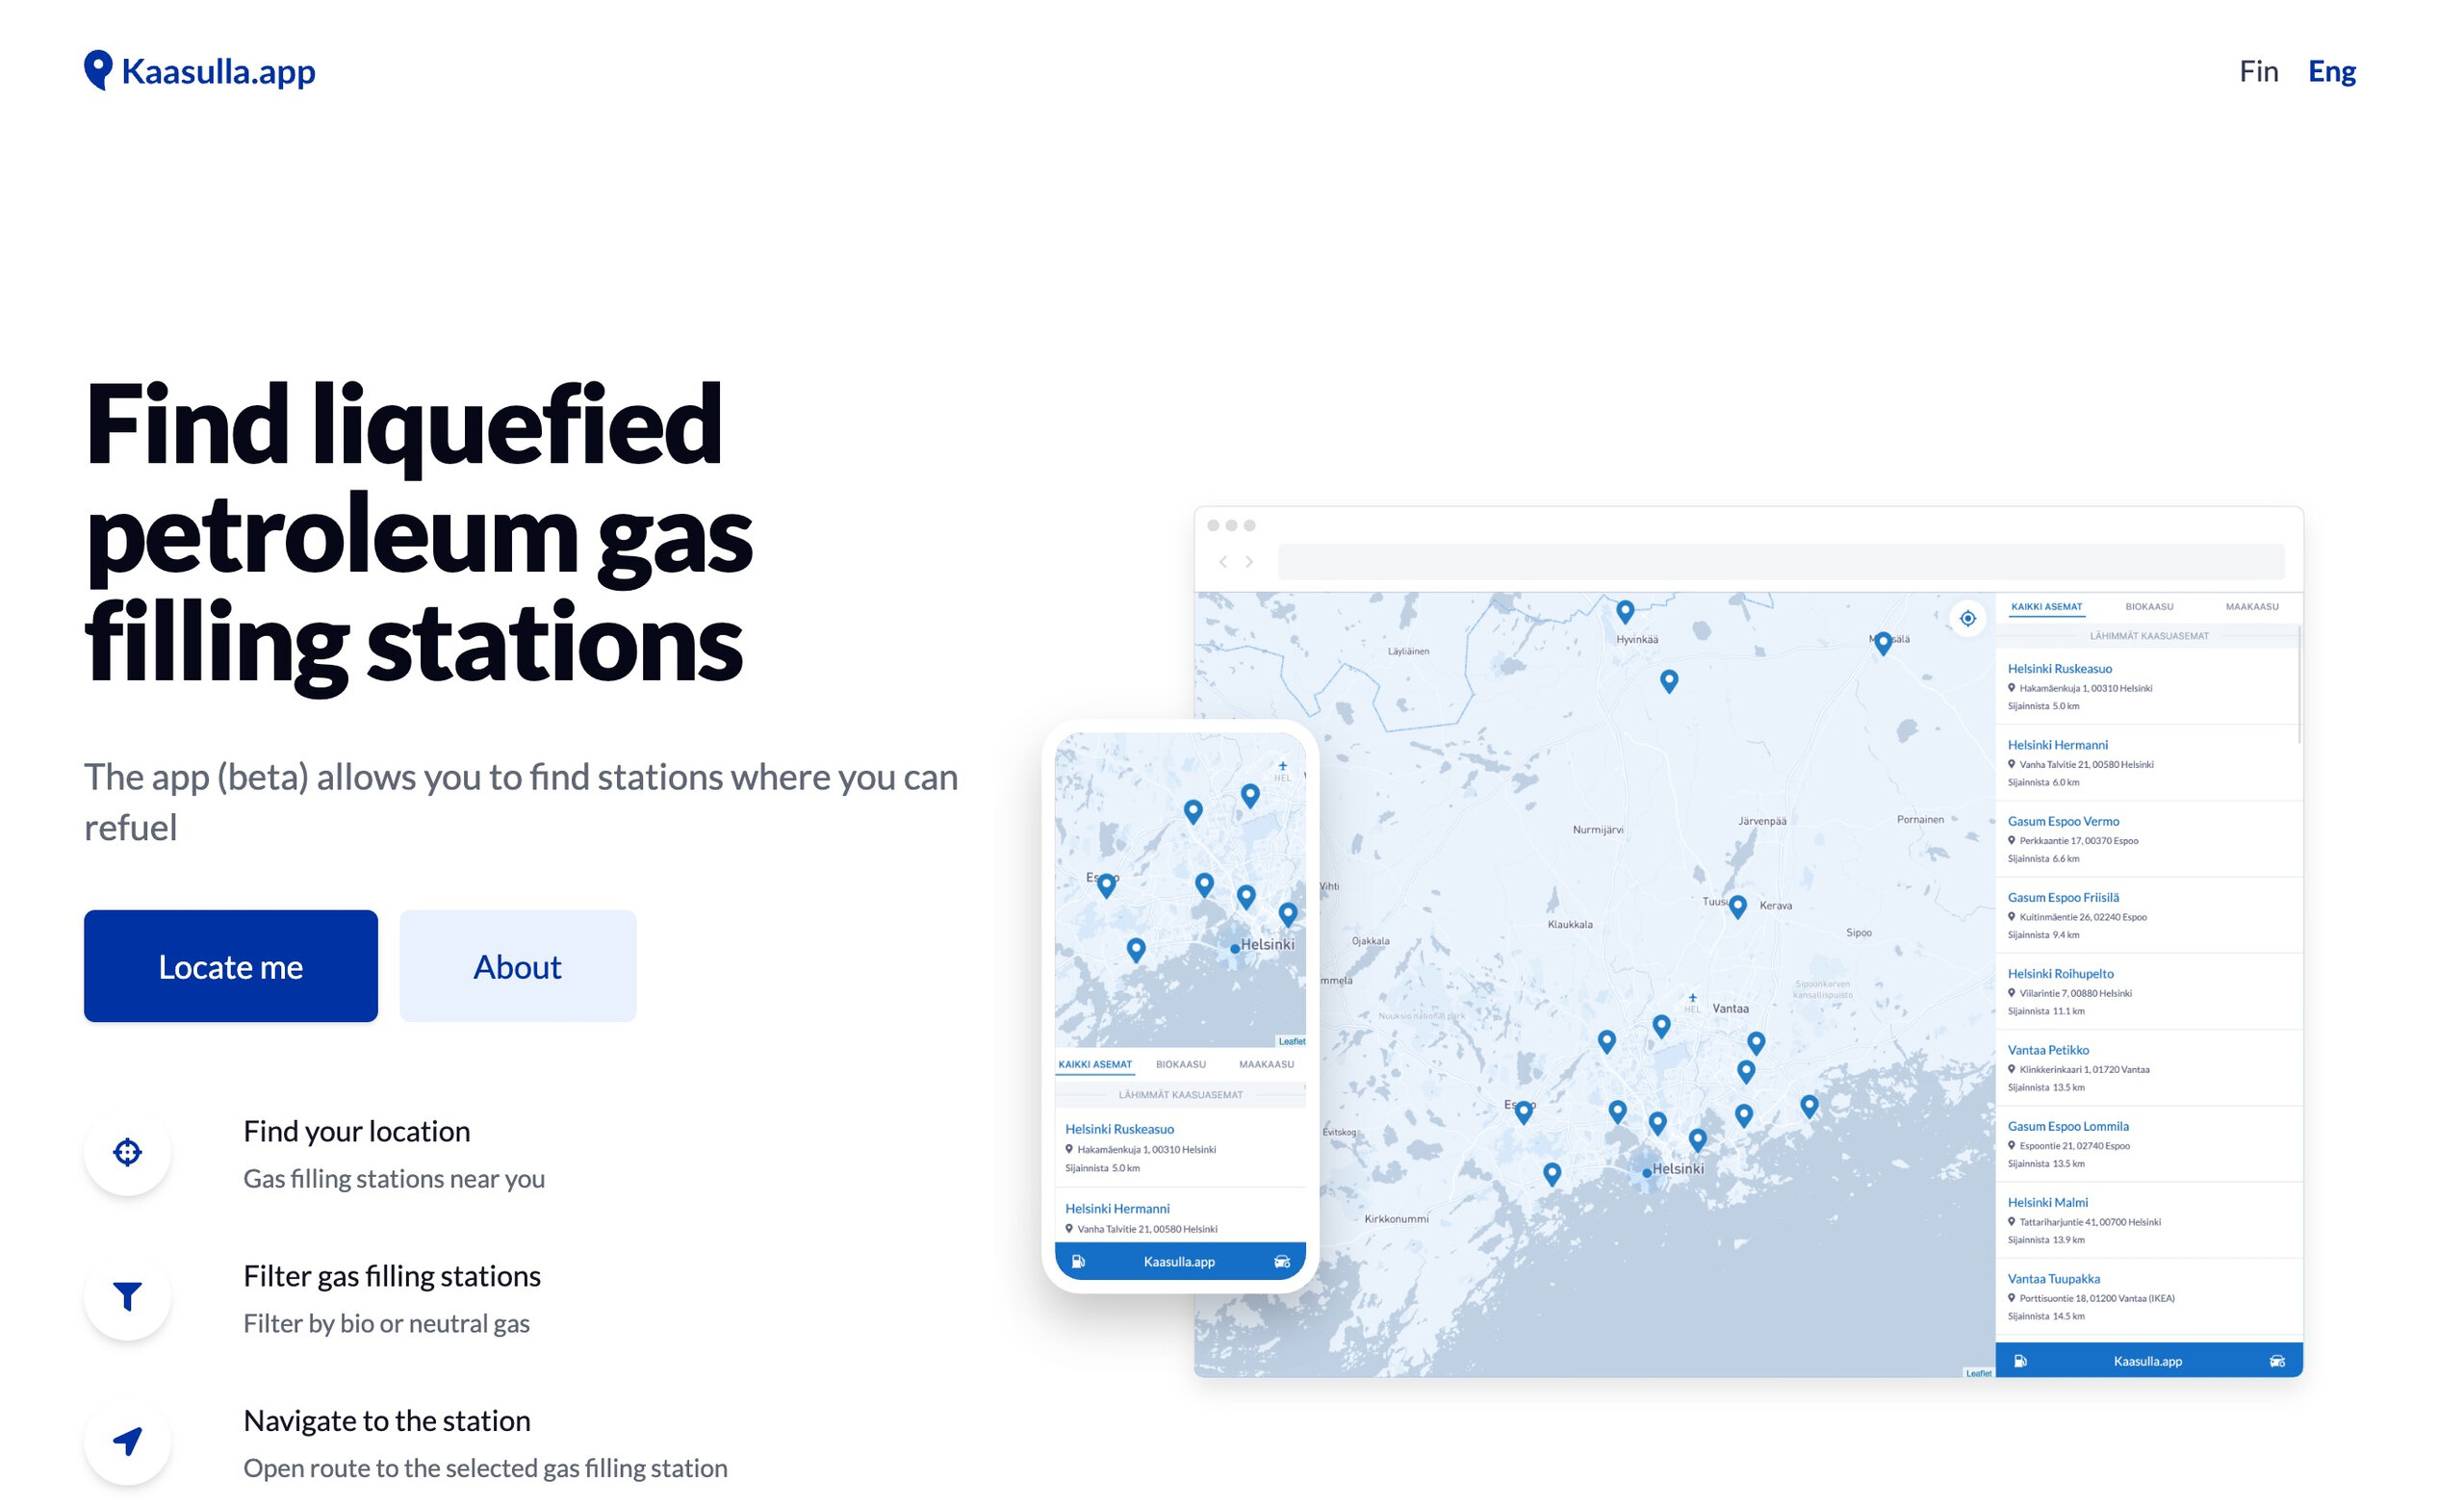Click the forward arrow in mockup browser
Viewport: 2464px width, 1507px height.
pos(1249,562)
